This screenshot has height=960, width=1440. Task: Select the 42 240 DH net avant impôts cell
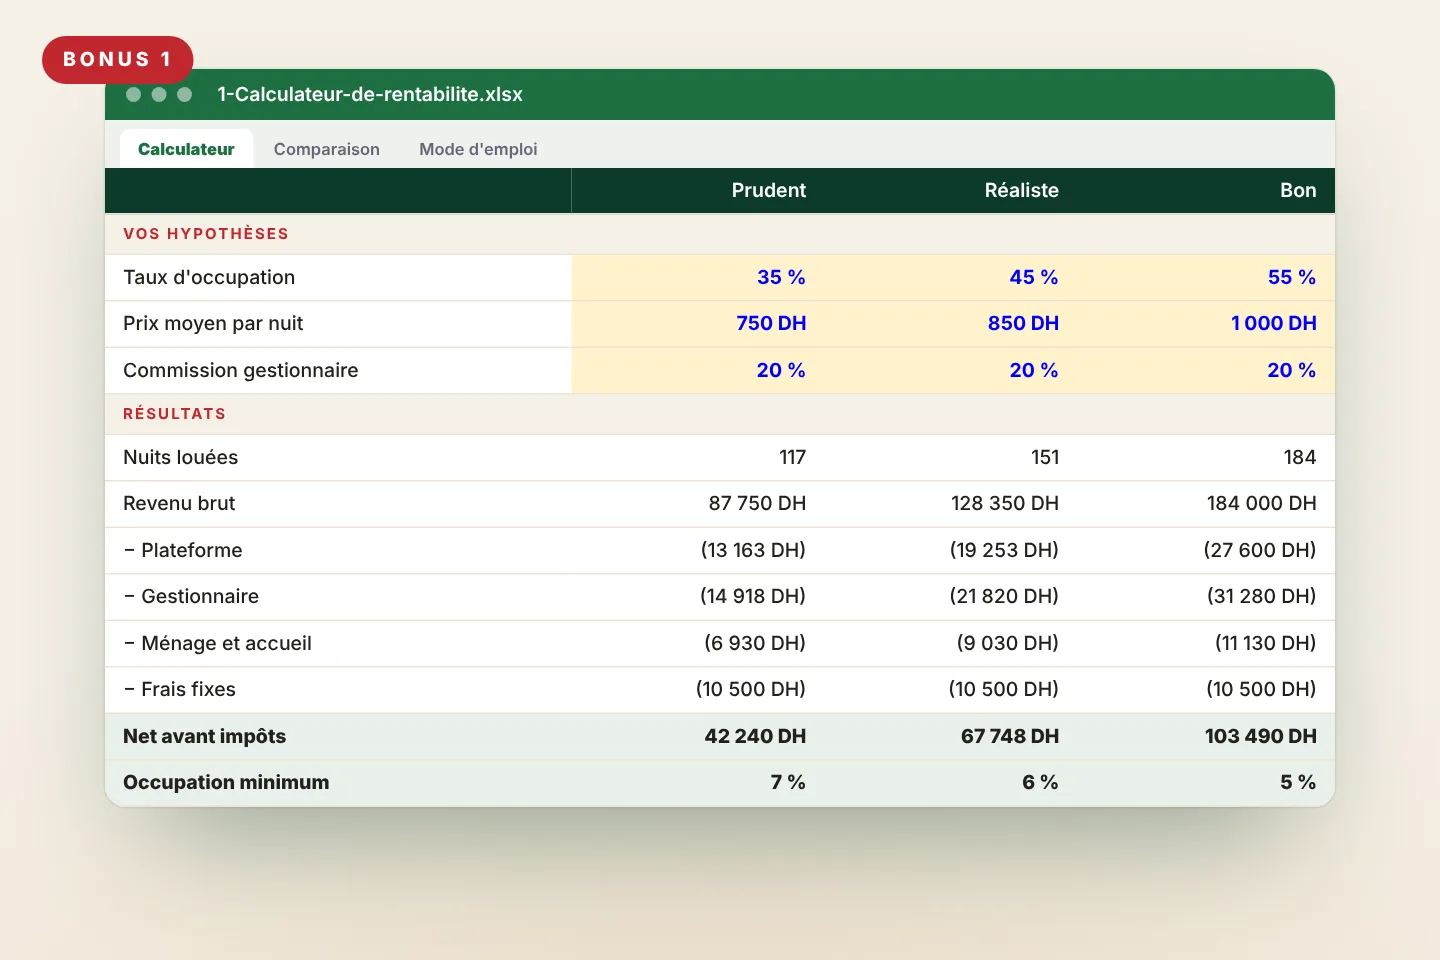coord(698,736)
